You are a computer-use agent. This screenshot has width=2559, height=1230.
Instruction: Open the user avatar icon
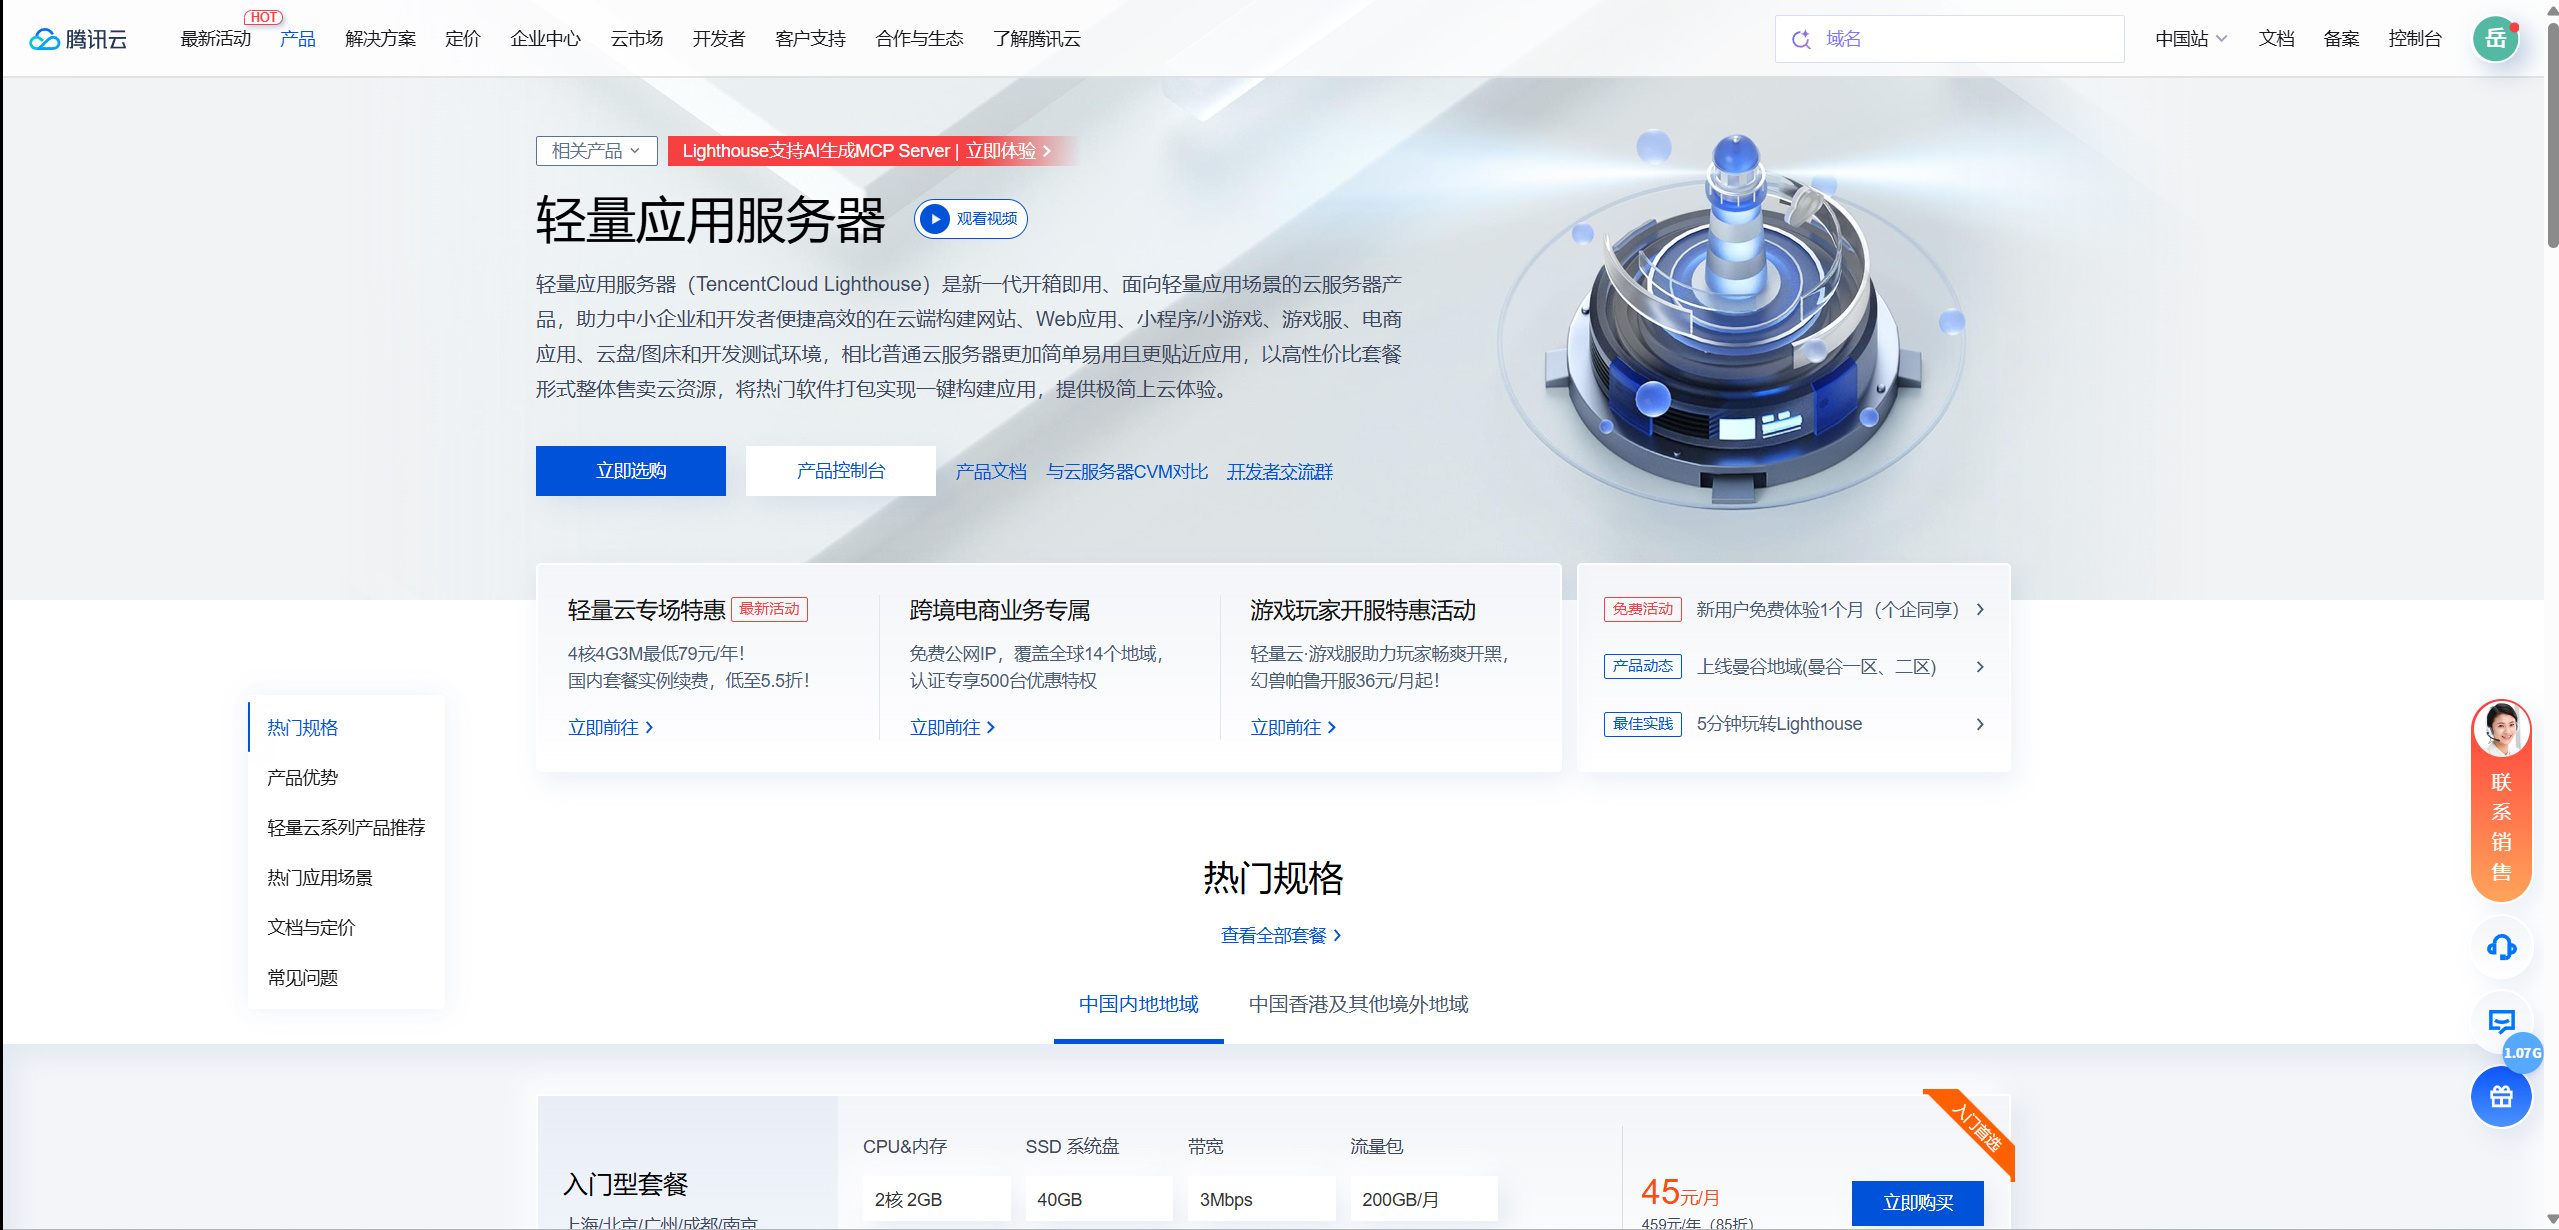[x=2495, y=39]
